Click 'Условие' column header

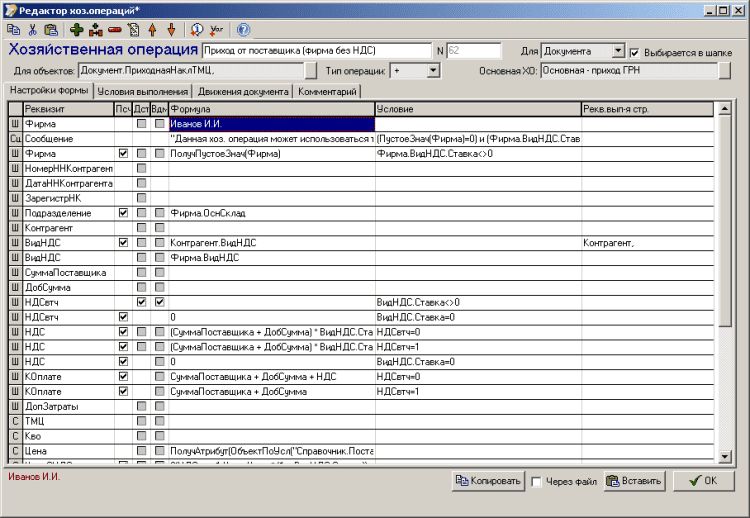point(478,109)
